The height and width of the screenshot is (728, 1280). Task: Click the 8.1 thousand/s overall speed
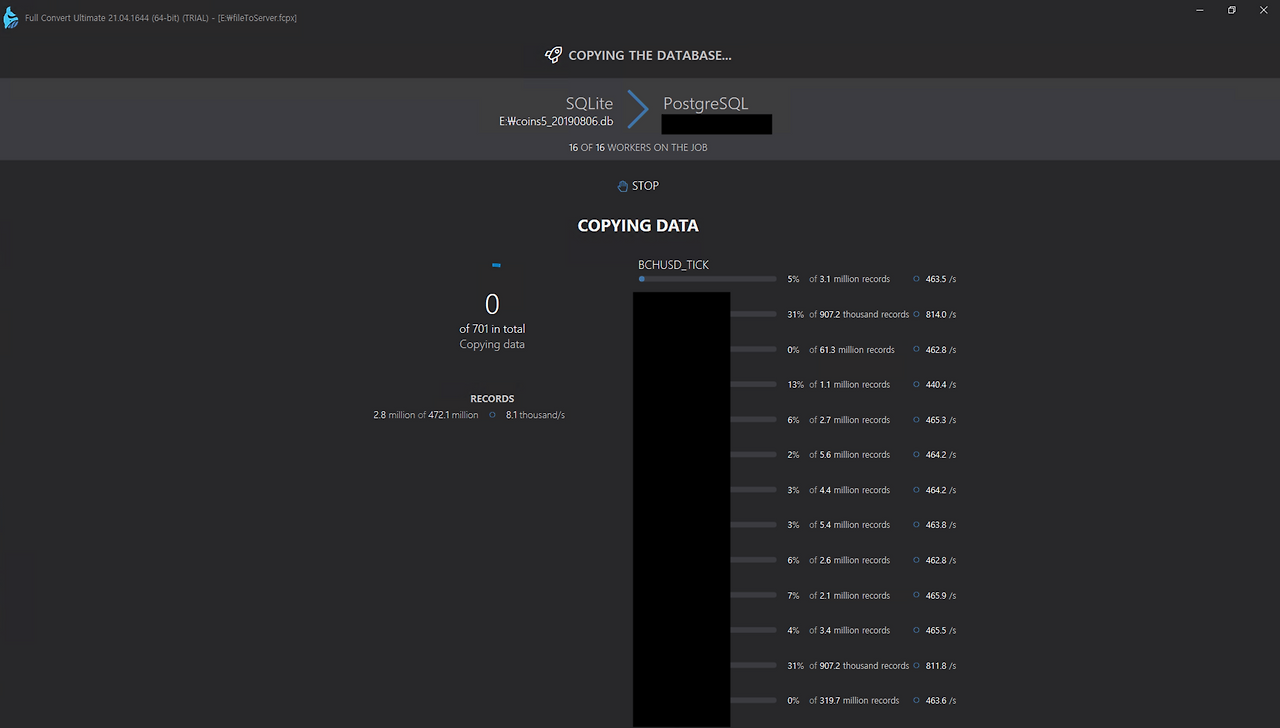[535, 415]
